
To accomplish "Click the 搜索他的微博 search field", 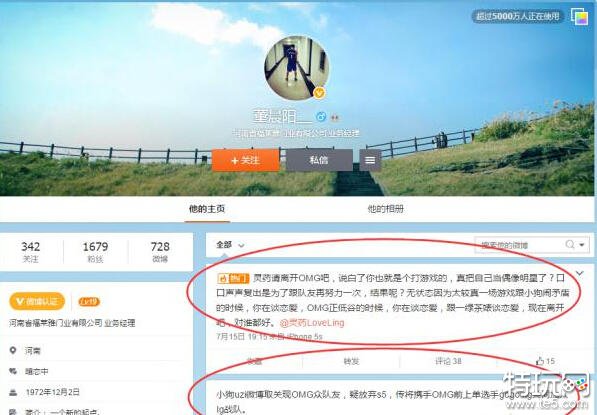I will pyautogui.click(x=519, y=245).
